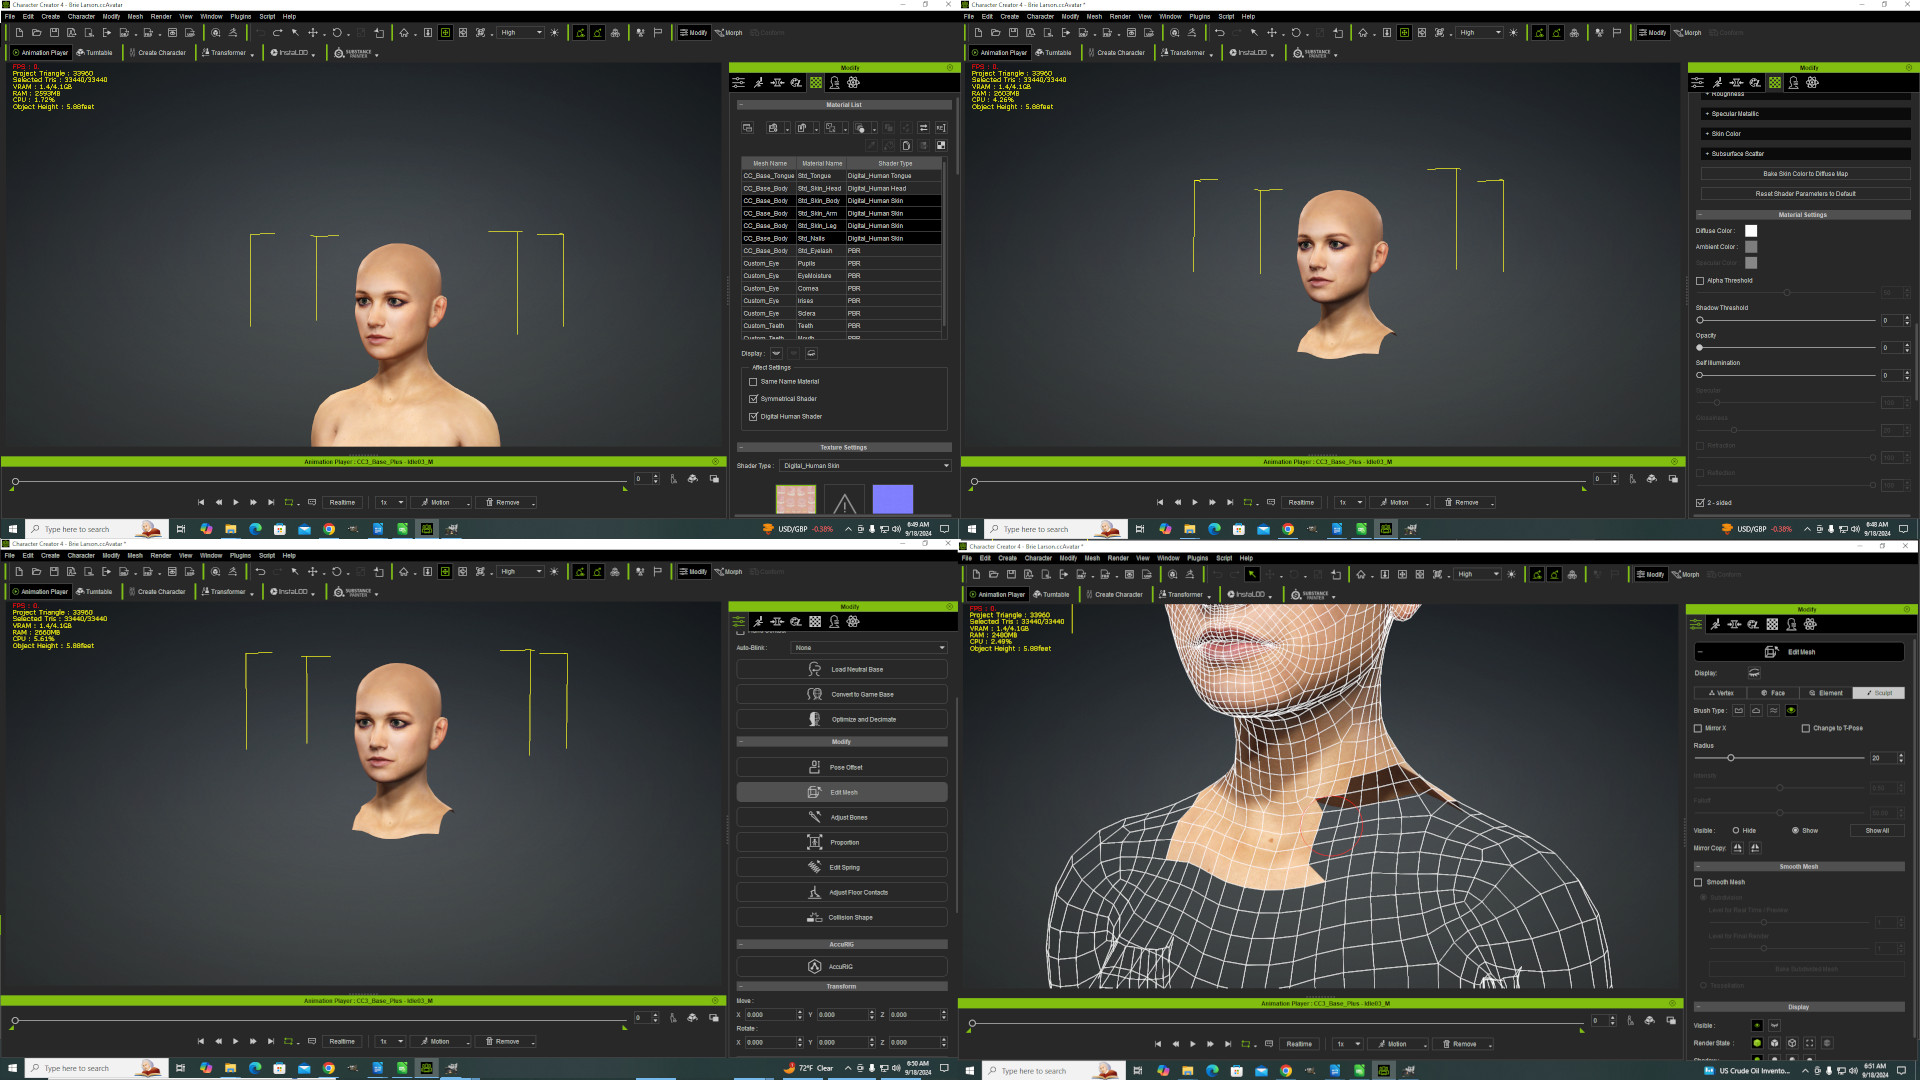Open the Plugins menu in the Material Settings window

coord(1199,17)
